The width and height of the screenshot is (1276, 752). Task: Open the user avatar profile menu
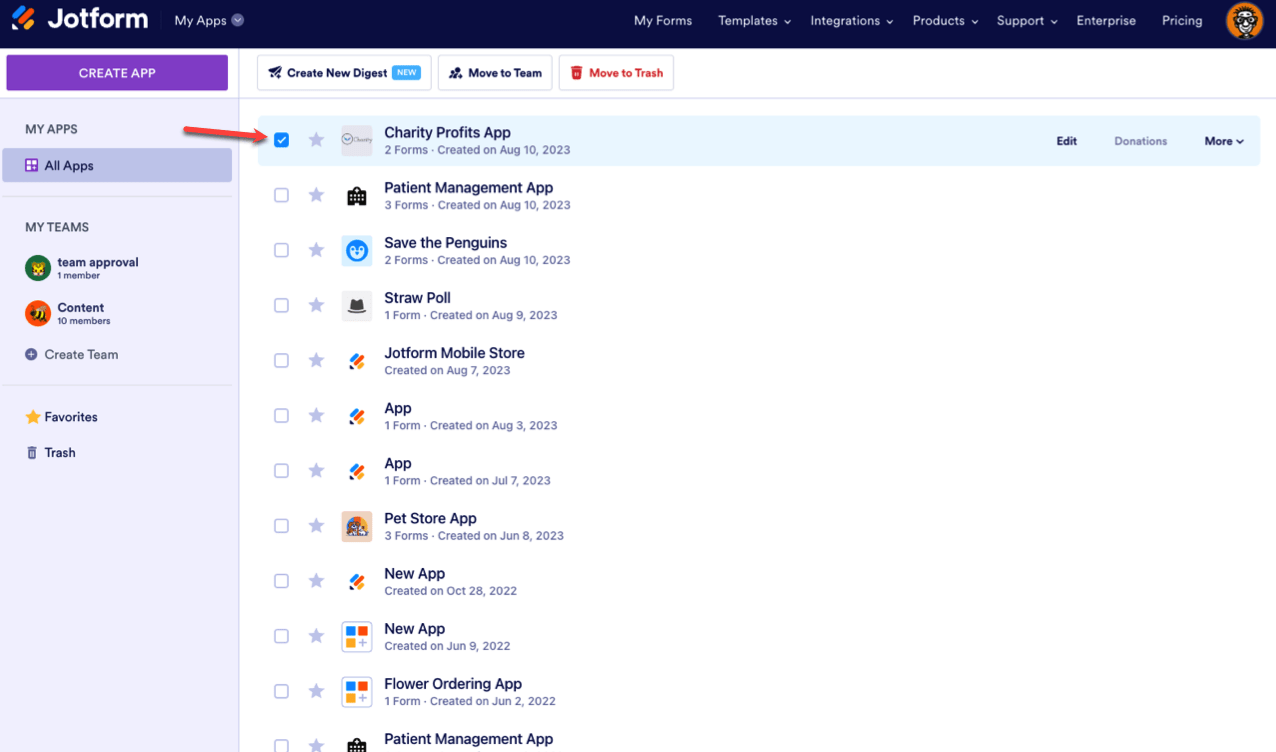point(1244,21)
